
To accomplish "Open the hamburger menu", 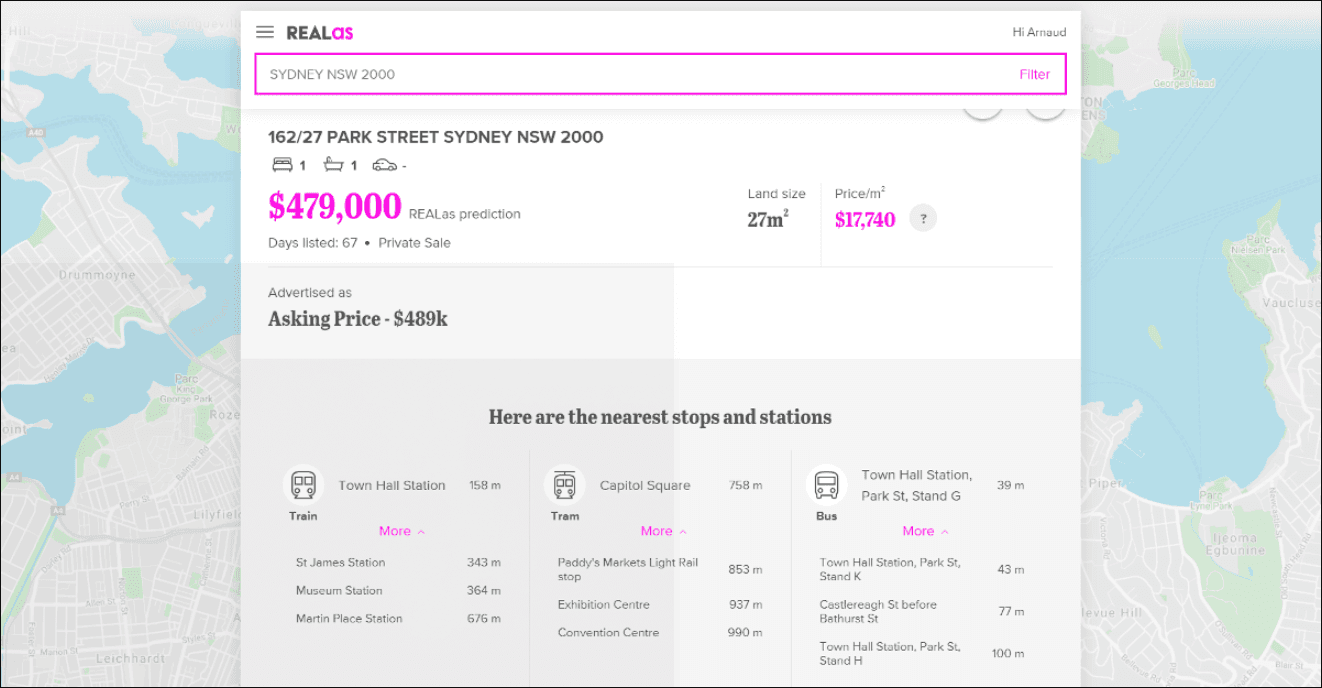I will [265, 32].
